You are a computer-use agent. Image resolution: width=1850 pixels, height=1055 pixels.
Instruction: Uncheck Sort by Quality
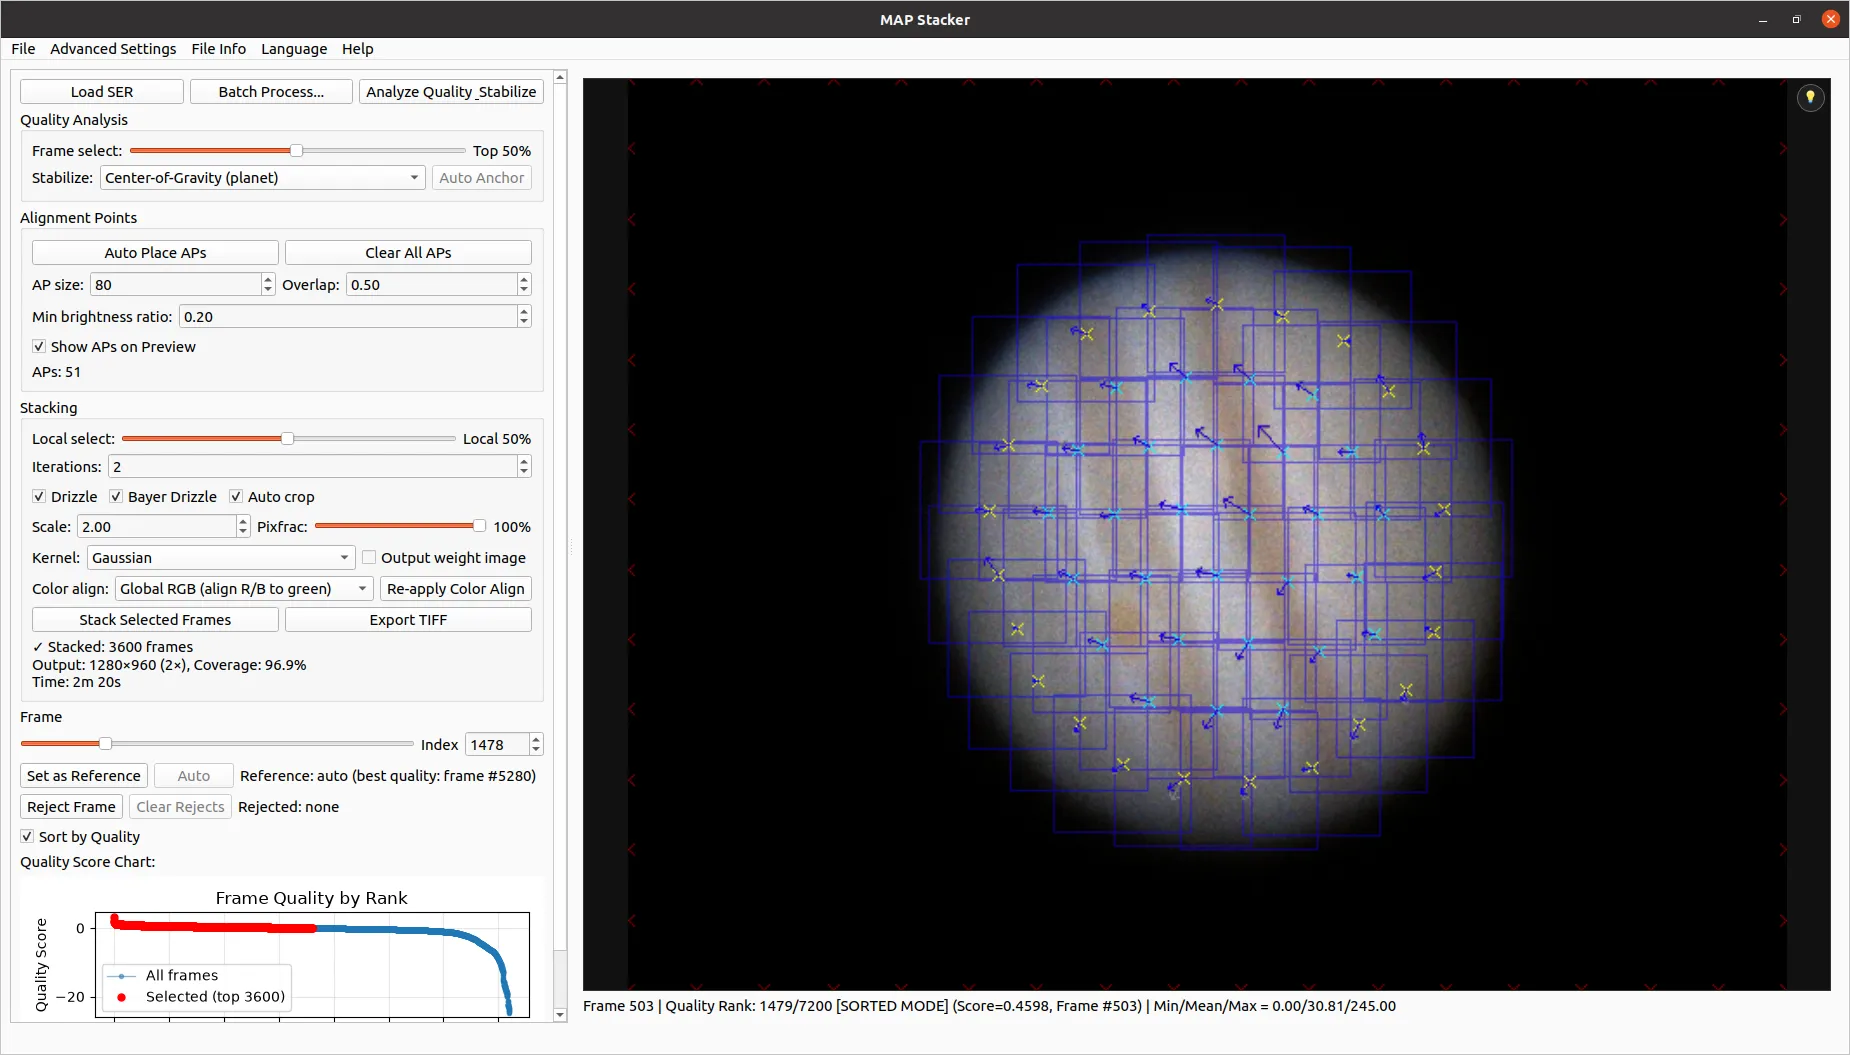click(x=27, y=836)
